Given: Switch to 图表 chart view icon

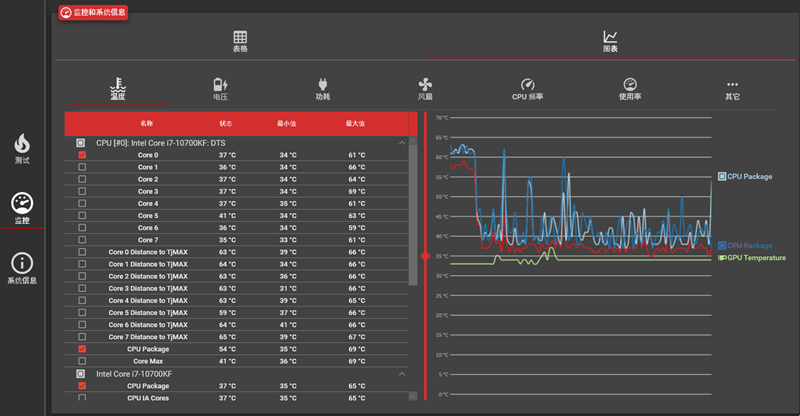Looking at the screenshot, I should [610, 37].
